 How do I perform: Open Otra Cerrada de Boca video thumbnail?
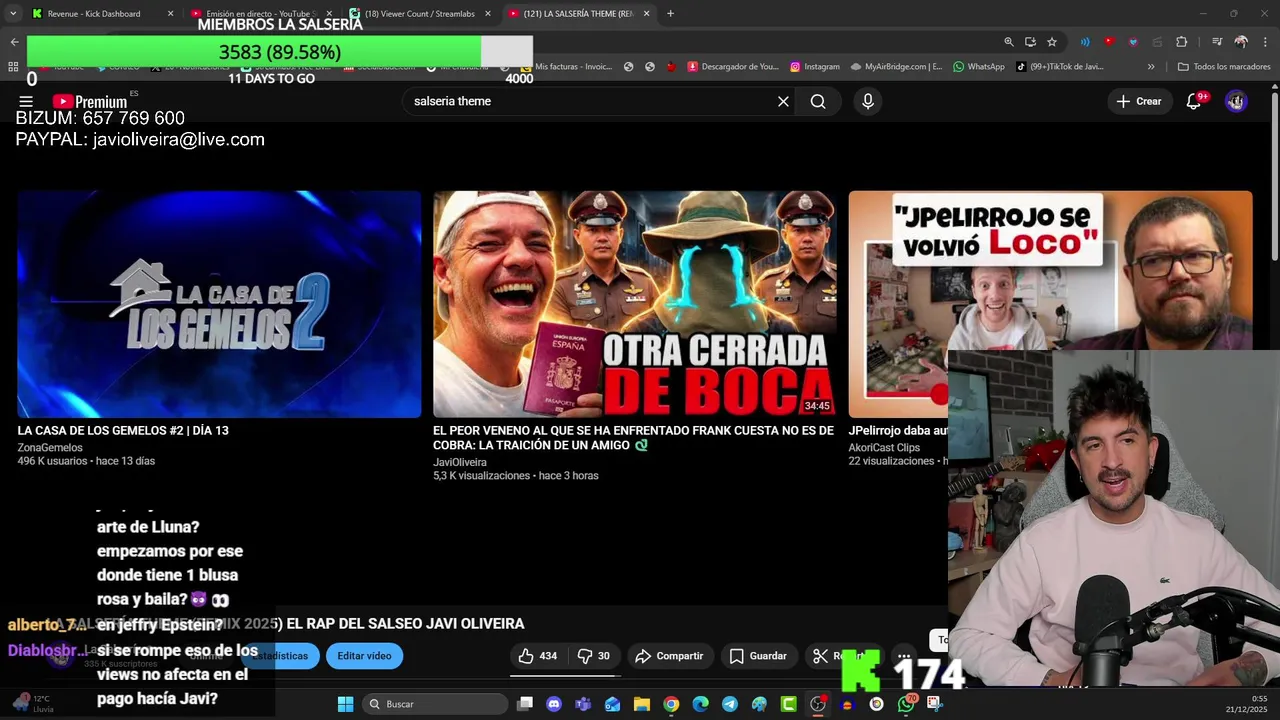(635, 304)
